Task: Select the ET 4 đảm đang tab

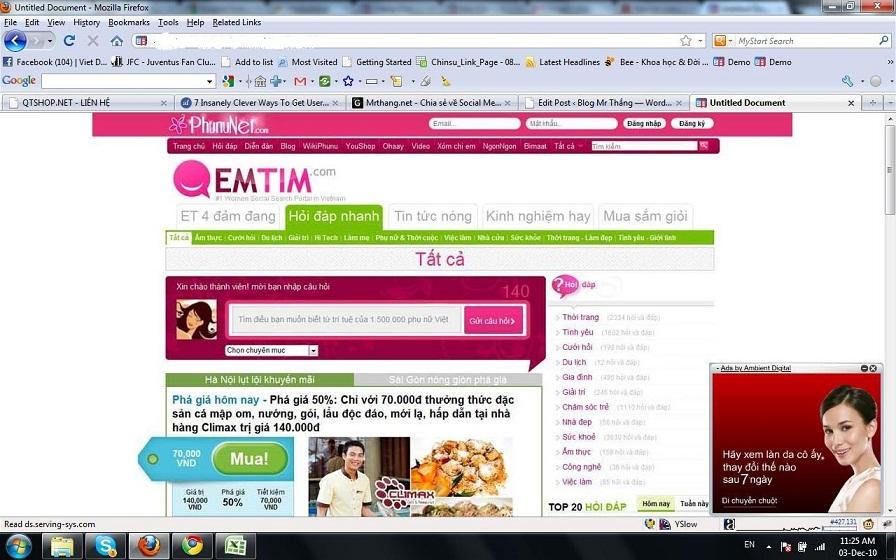Action: click(x=228, y=216)
